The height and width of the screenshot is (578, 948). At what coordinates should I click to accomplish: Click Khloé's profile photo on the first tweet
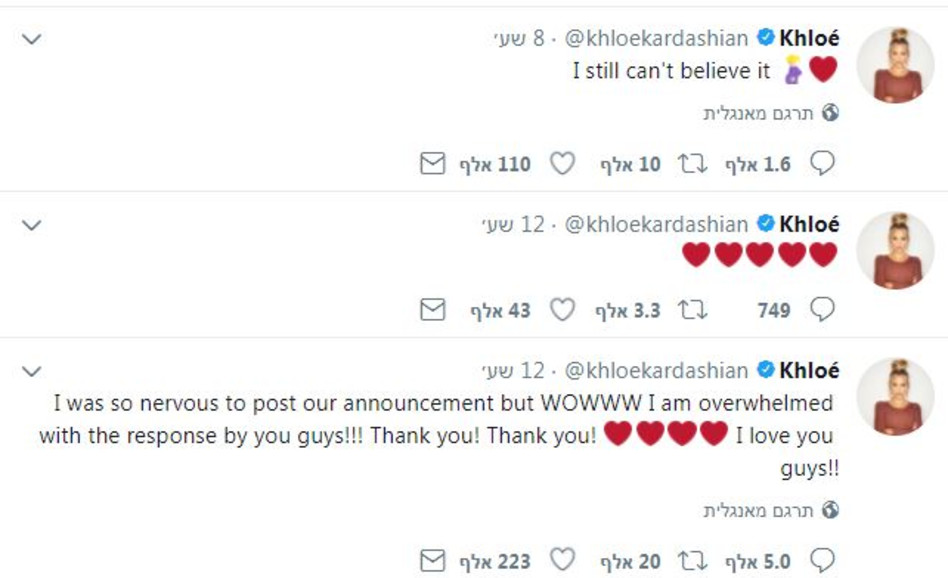tap(896, 65)
